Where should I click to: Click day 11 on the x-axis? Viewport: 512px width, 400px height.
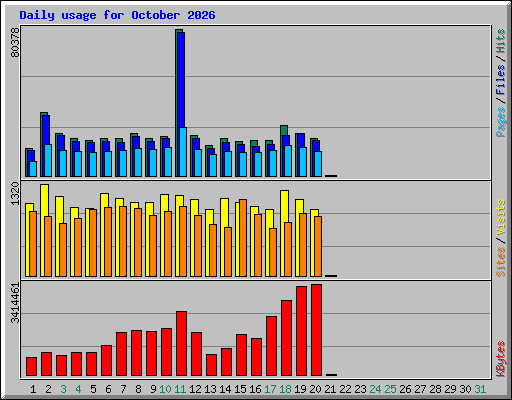[x=180, y=389]
